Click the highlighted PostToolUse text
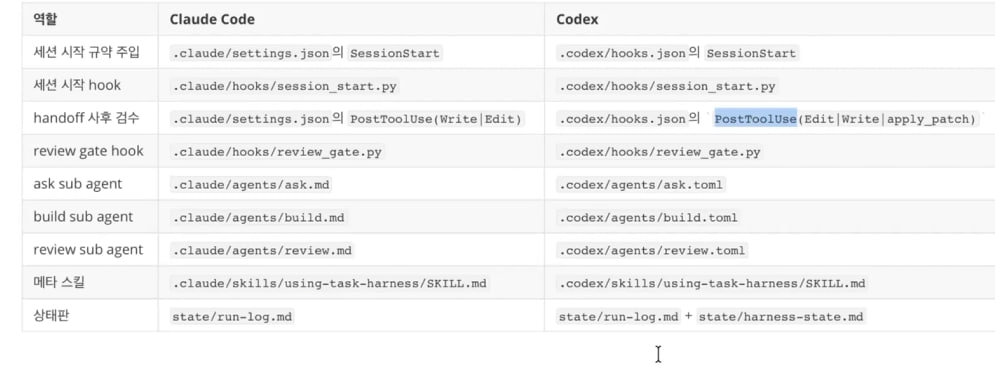 tap(755, 119)
